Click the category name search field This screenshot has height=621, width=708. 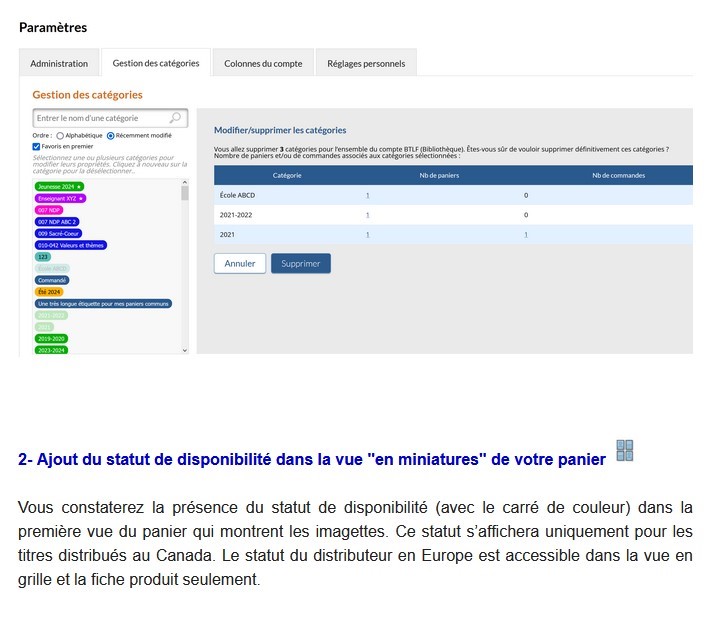(x=100, y=118)
